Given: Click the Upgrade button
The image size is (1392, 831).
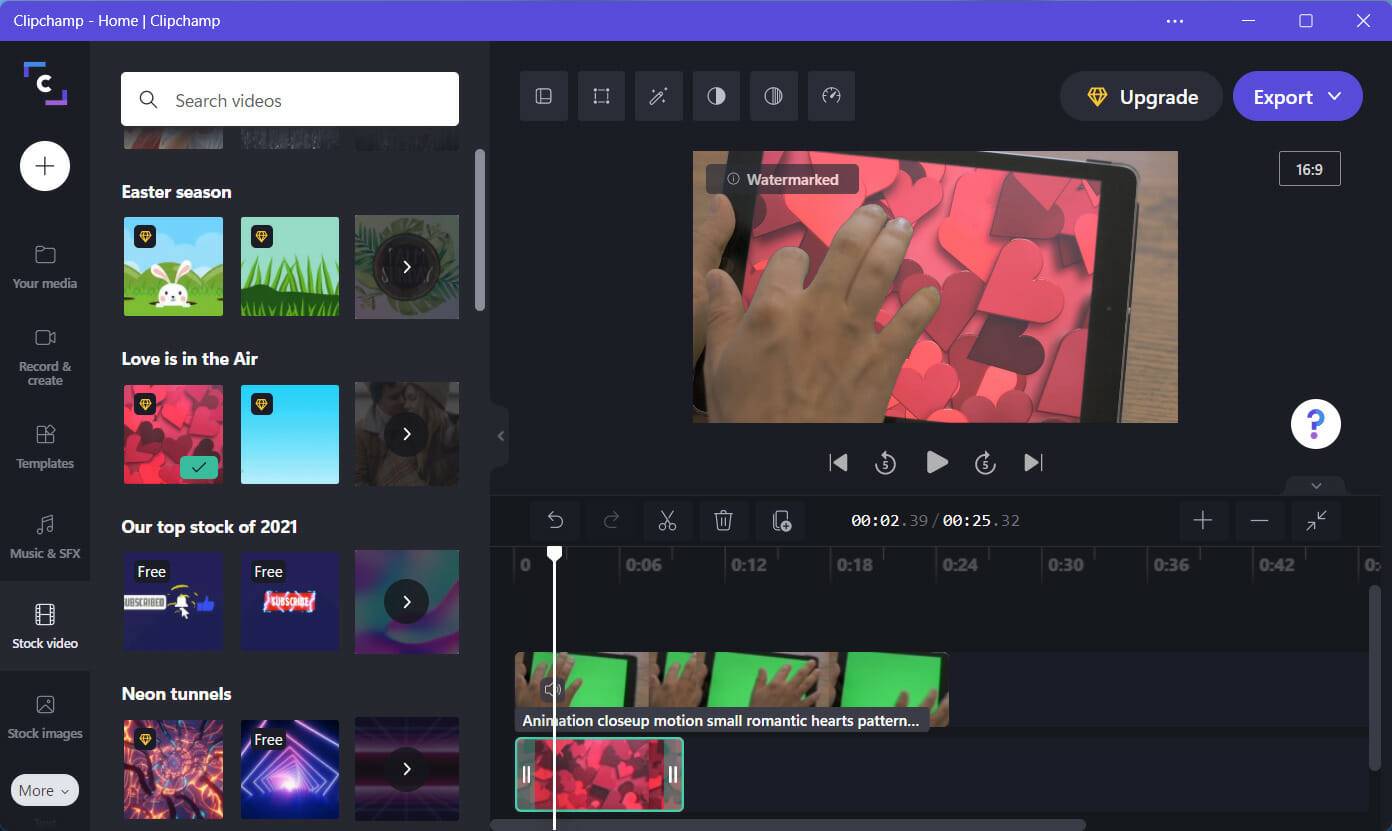Looking at the screenshot, I should coord(1140,96).
